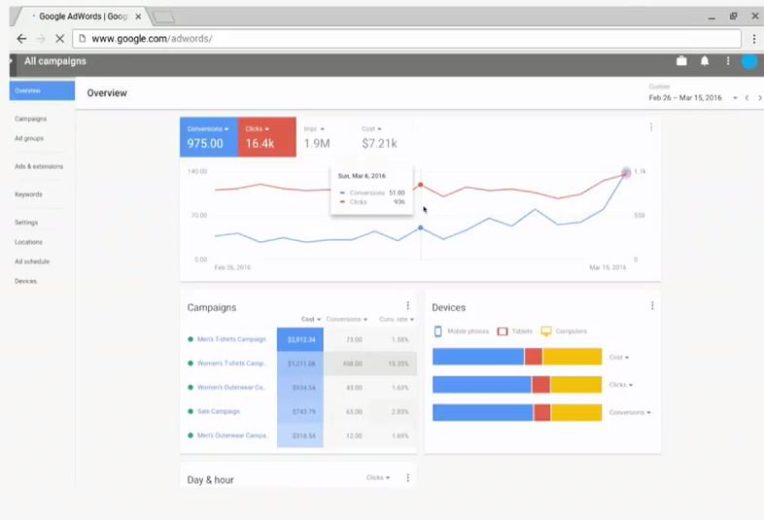764x520 pixels.
Task: Open Locations in the left sidebar
Action: point(28,242)
